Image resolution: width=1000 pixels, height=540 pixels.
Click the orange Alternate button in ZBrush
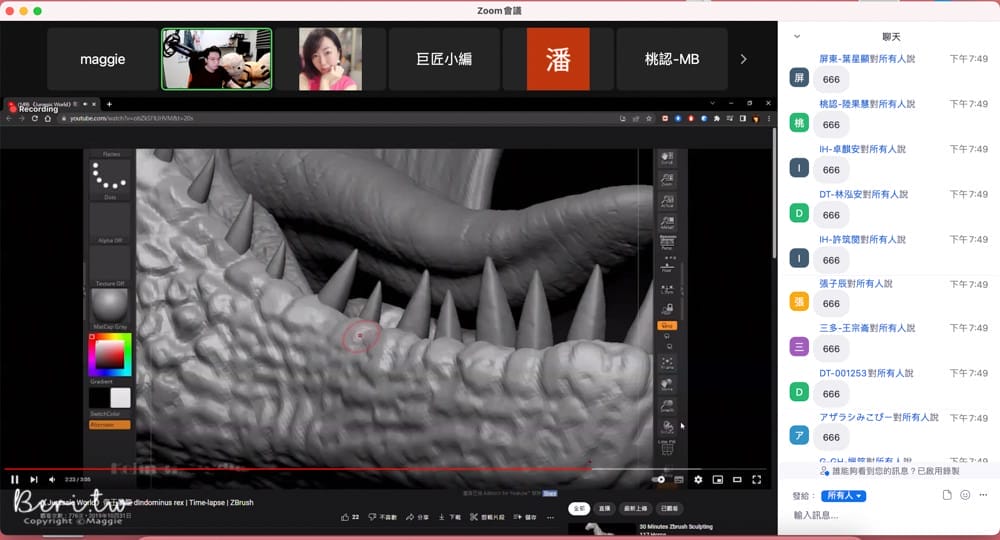click(x=110, y=425)
